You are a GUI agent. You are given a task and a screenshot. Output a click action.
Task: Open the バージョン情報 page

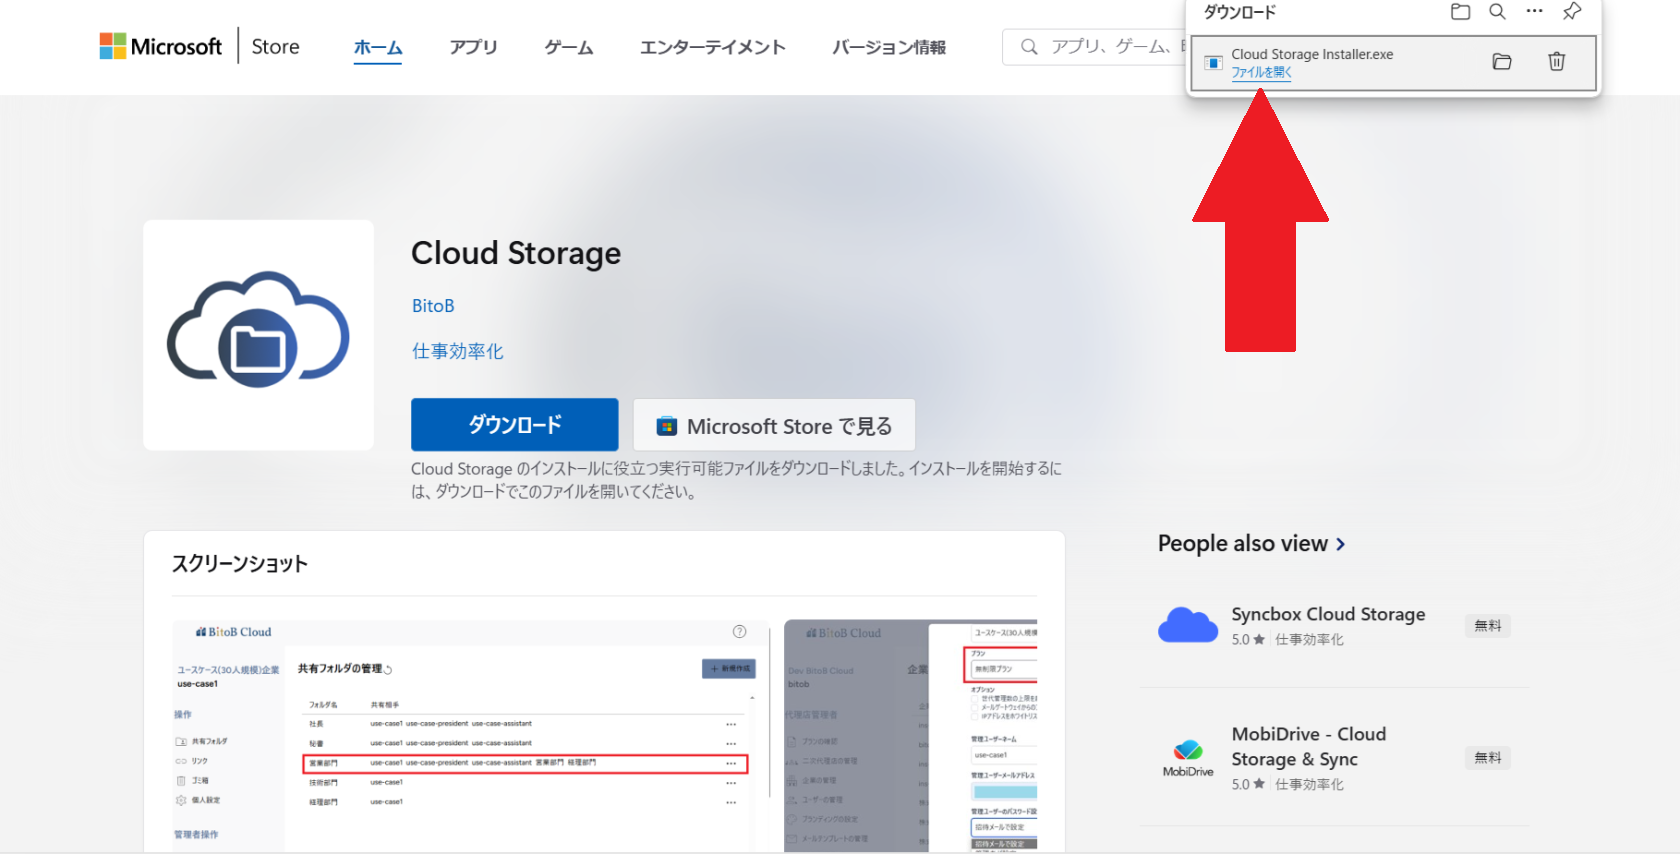point(889,47)
